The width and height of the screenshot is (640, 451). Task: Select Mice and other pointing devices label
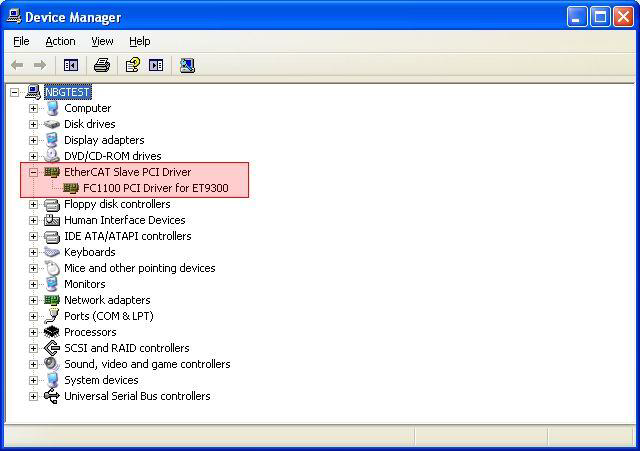pos(140,268)
